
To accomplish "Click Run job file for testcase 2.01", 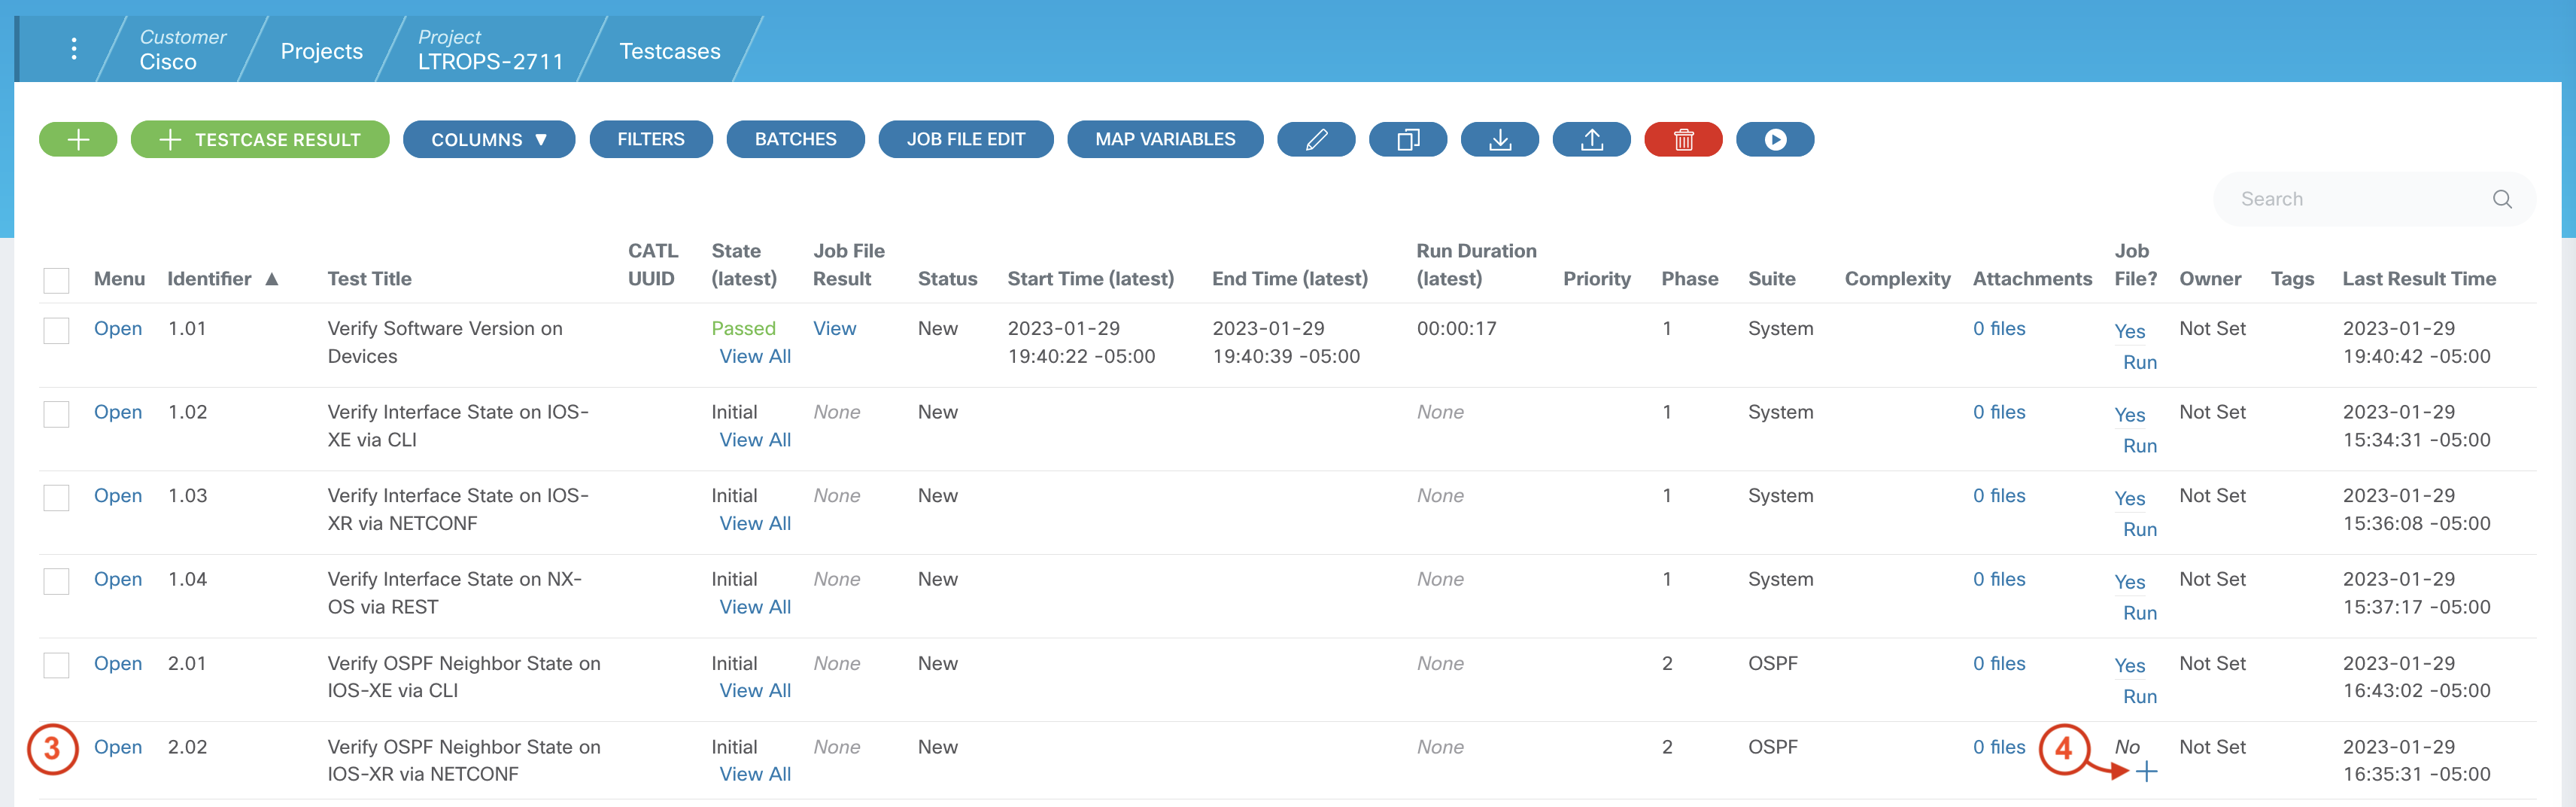I will click(2140, 697).
